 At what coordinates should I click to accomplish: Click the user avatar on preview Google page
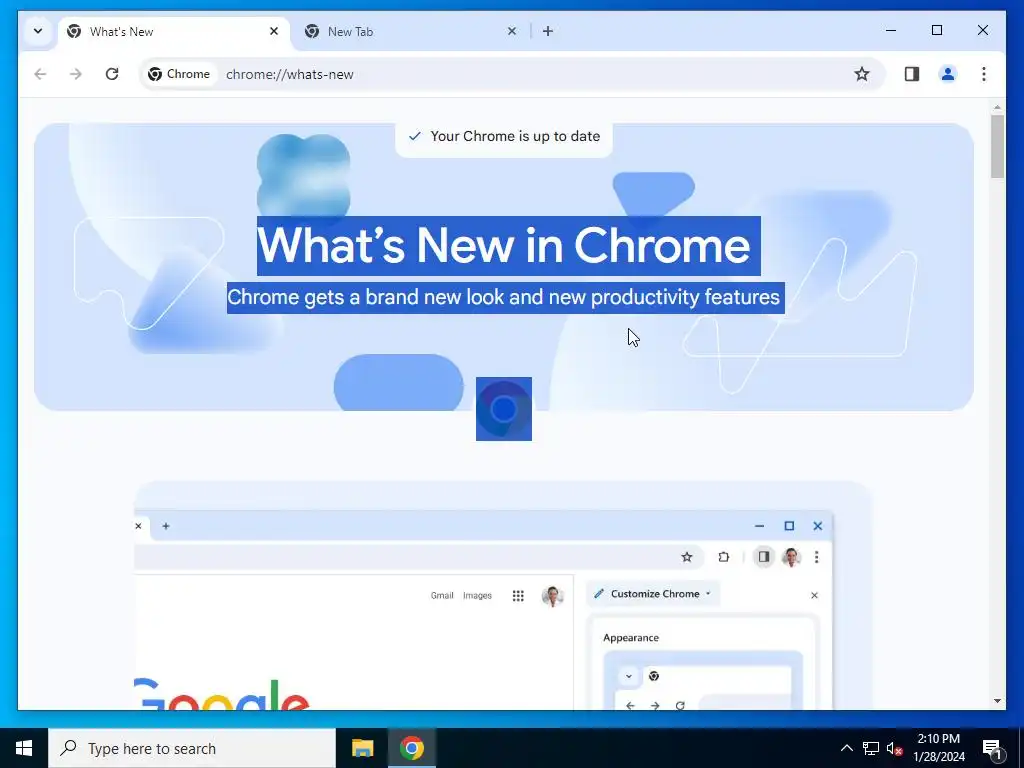(552, 596)
